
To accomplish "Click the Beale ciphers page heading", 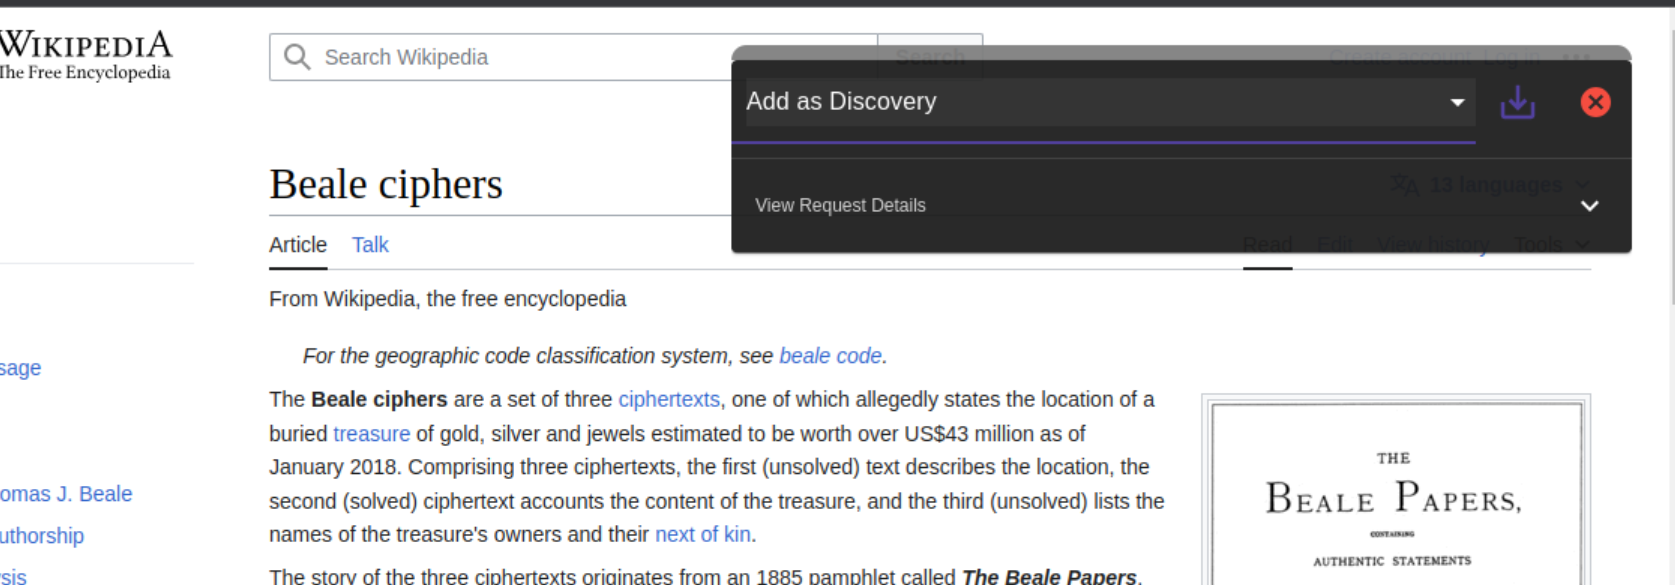I will point(386,184).
